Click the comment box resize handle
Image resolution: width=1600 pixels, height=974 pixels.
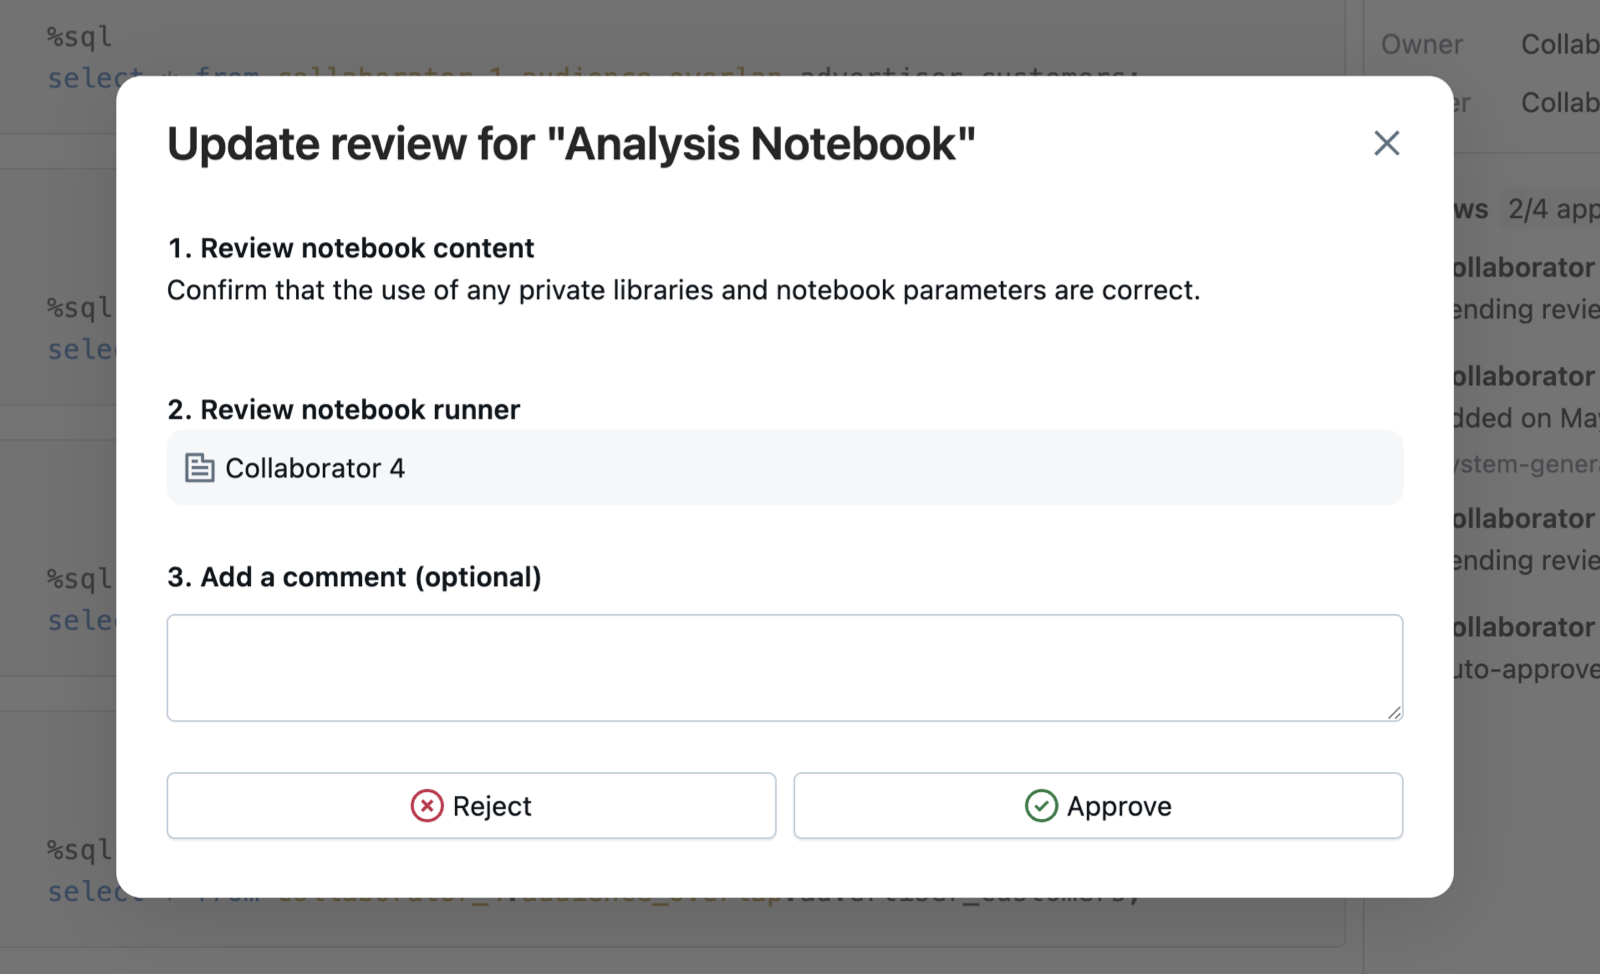1394,712
